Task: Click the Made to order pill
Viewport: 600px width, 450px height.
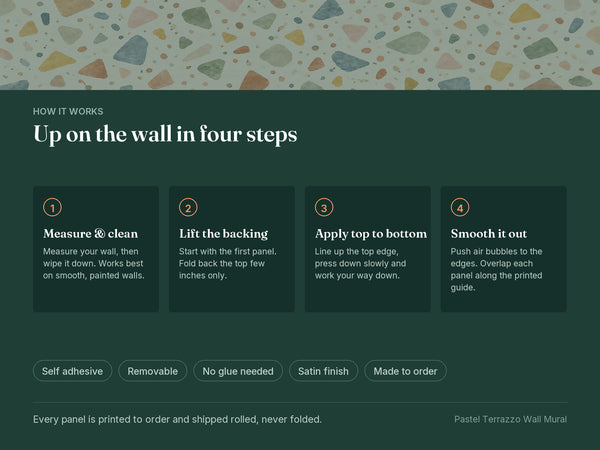Action: coord(405,371)
